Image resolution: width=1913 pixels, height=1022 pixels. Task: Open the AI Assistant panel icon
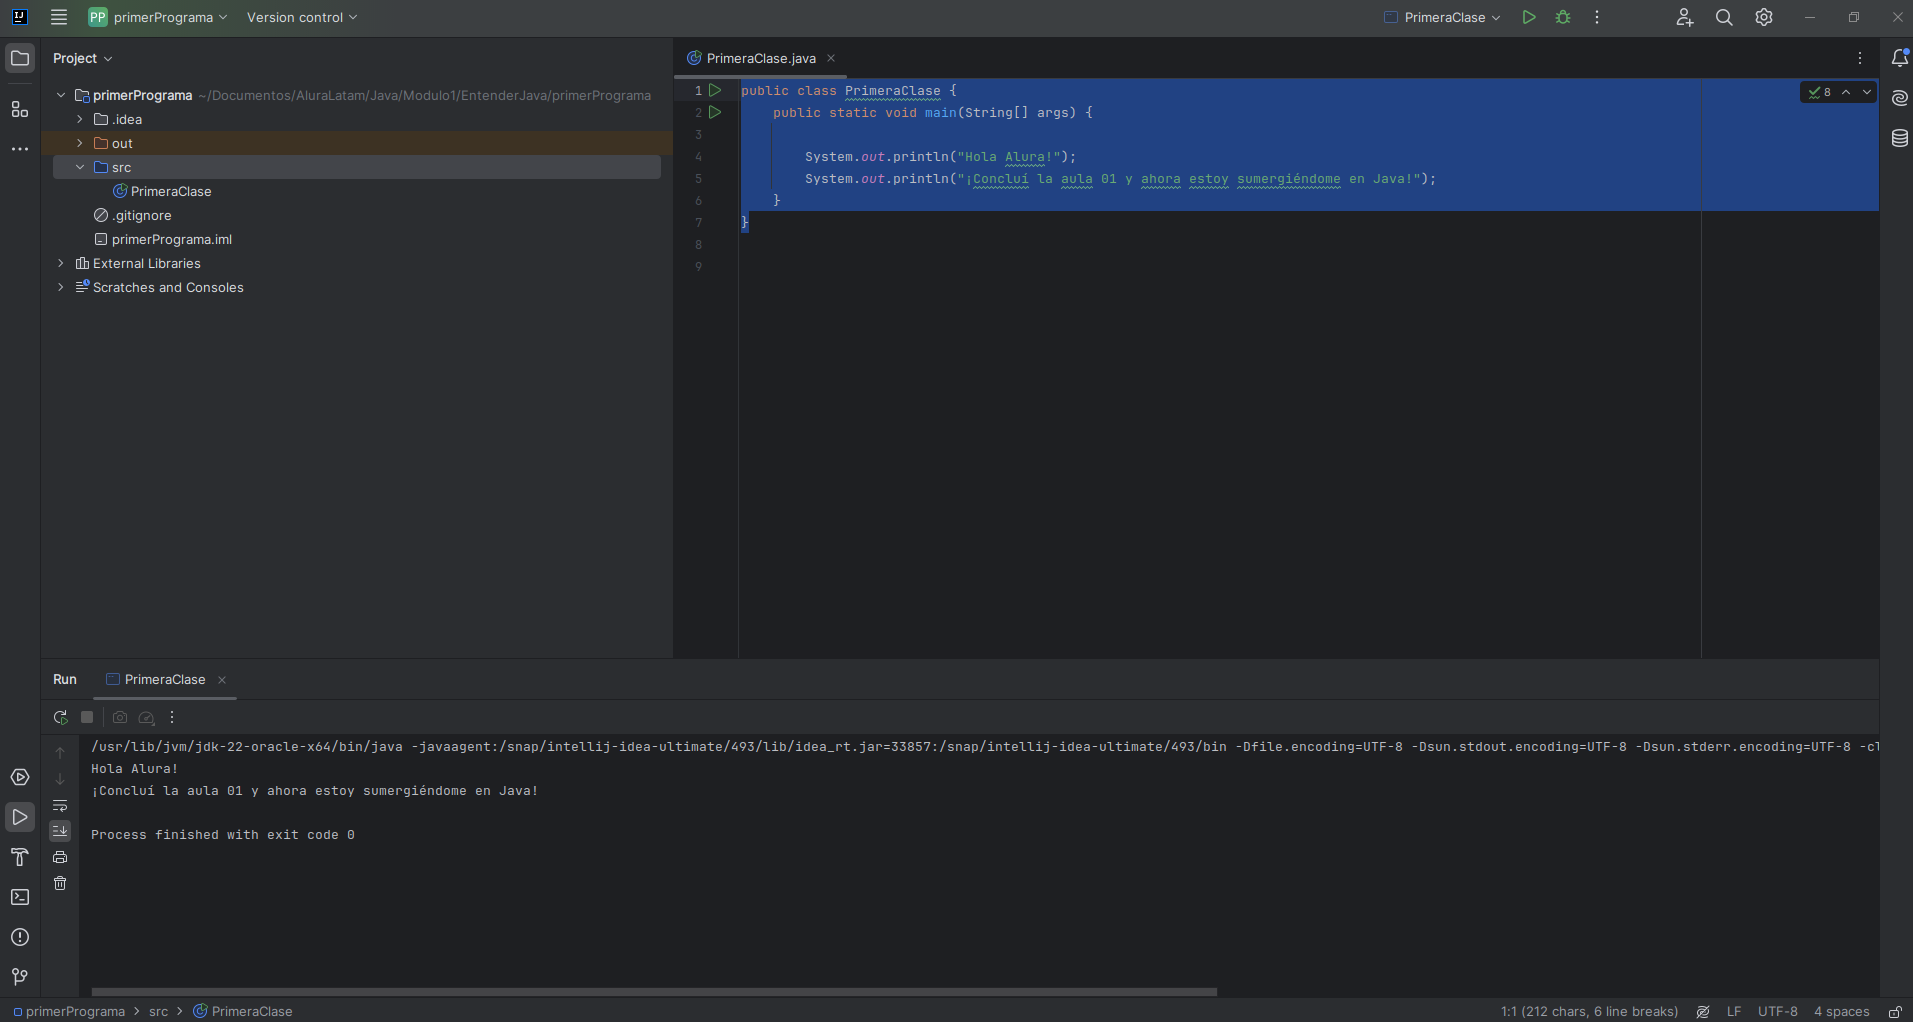[x=1900, y=98]
